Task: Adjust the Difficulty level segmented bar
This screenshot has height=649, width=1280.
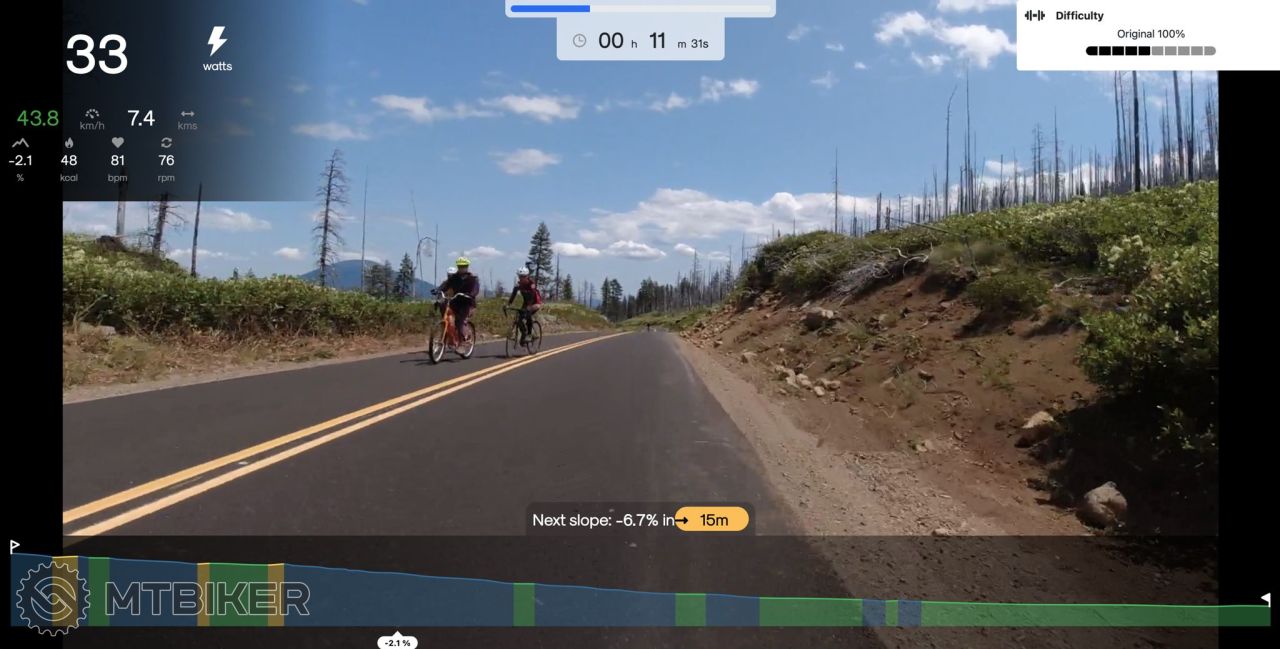Action: click(1151, 50)
